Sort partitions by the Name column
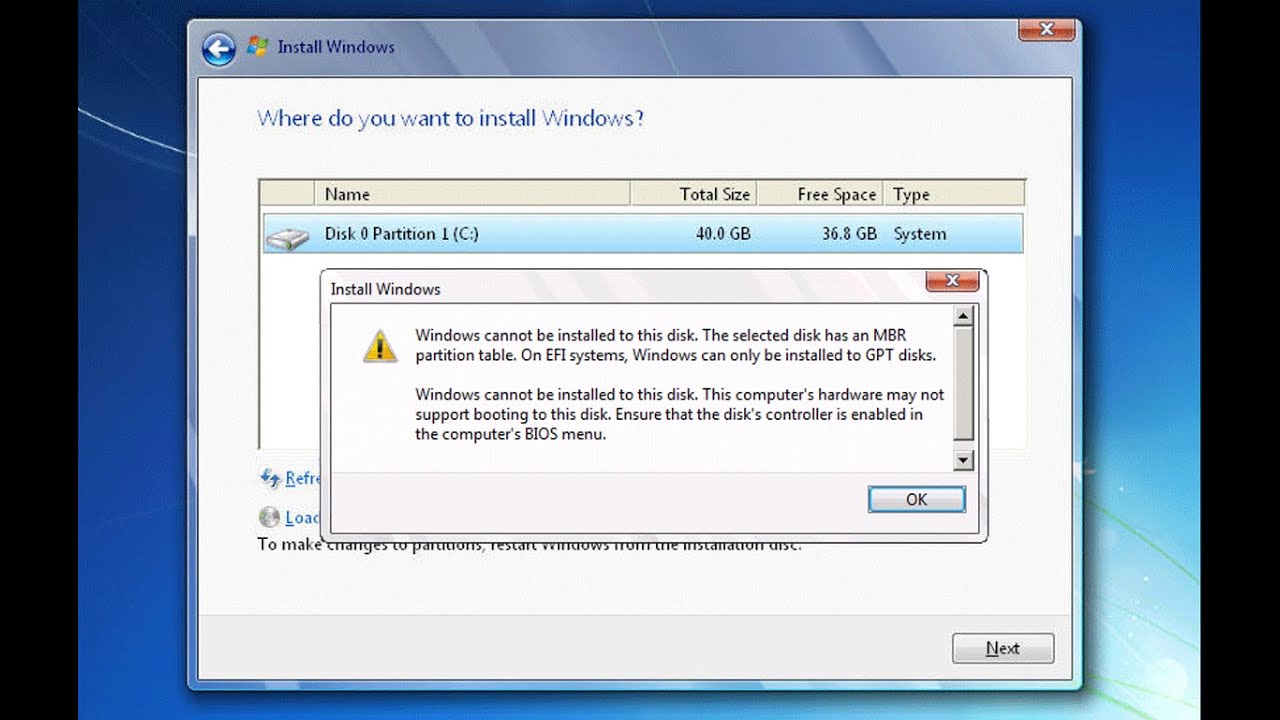The image size is (1280, 720). coord(472,194)
